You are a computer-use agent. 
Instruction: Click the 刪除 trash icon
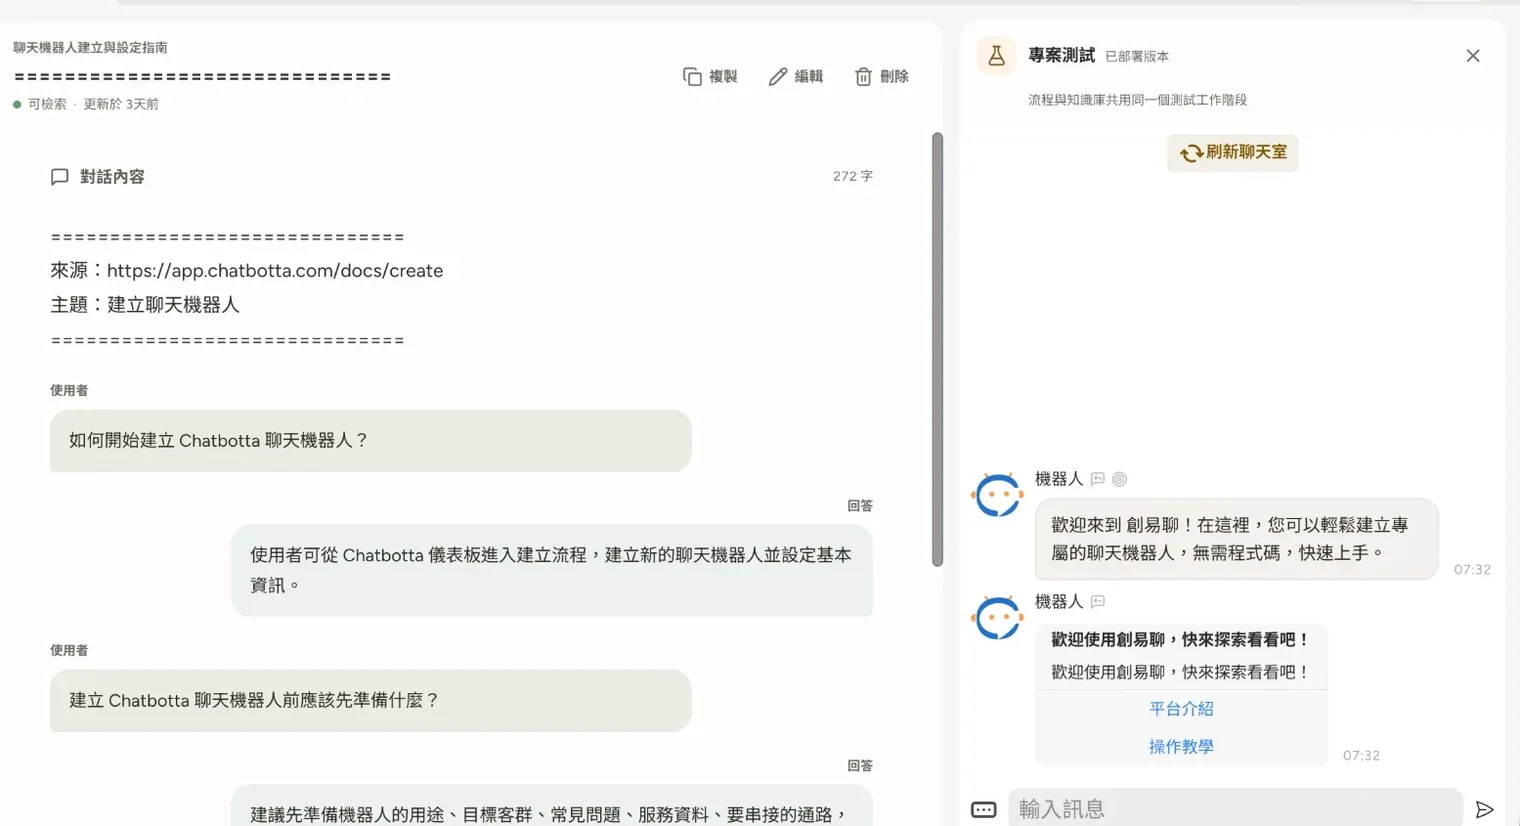tap(863, 77)
